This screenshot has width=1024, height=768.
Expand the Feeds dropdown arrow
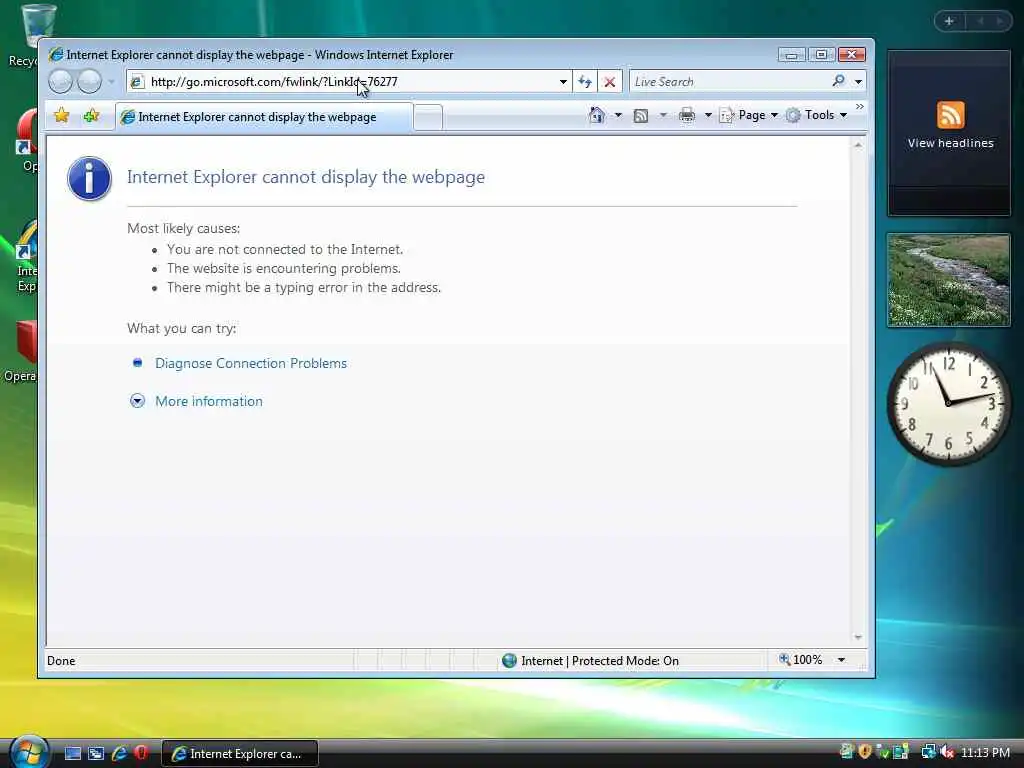[x=663, y=115]
